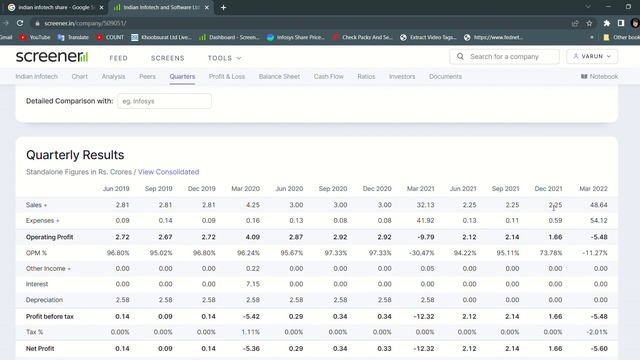640x360 pixels.
Task: Open the VARUN account dropdown
Action: (x=592, y=56)
